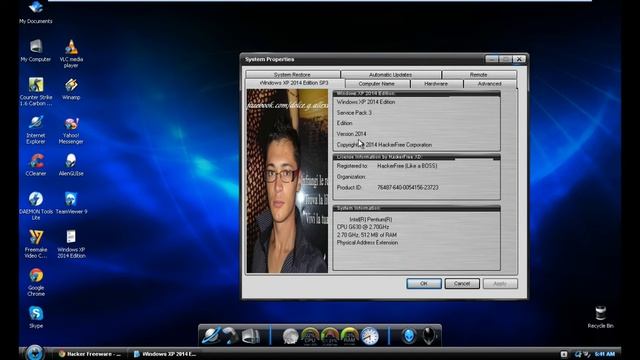This screenshot has width=640, height=360.
Task: Click the Product ID 76487-640-0054156-23723 text
Action: pyautogui.click(x=408, y=187)
